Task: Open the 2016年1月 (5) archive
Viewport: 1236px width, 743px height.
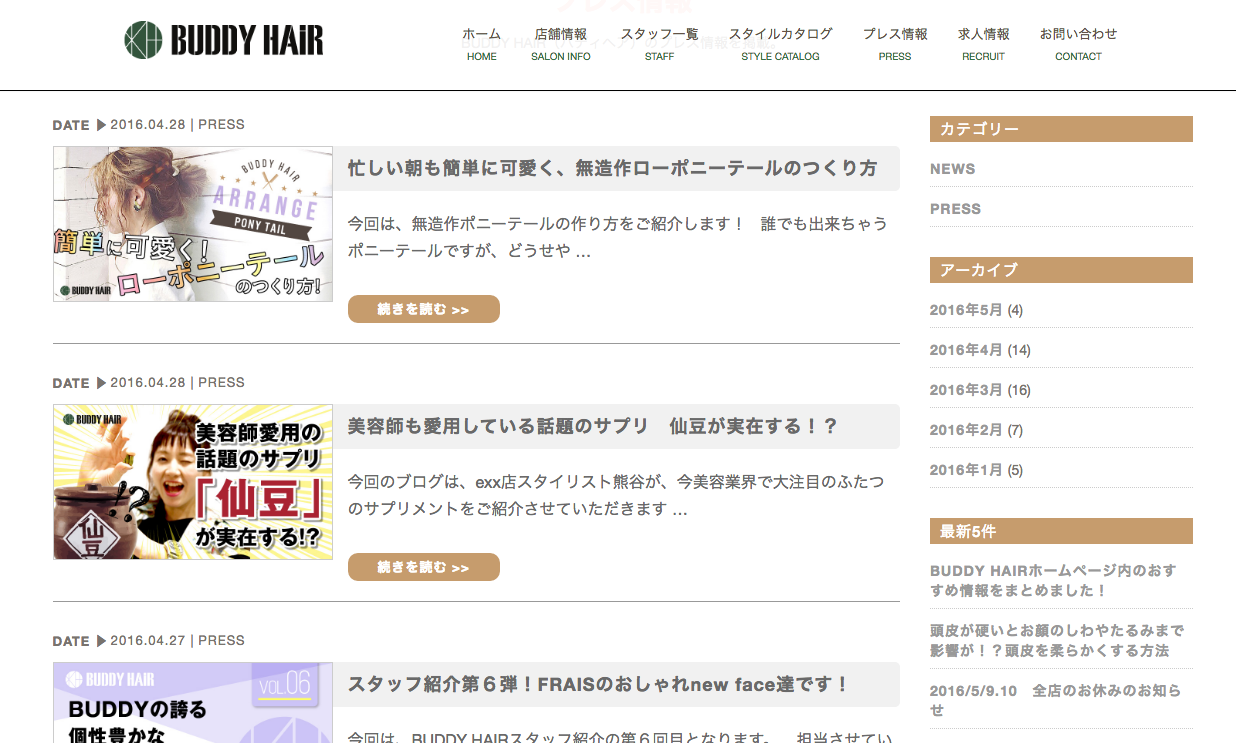Action: [x=976, y=470]
